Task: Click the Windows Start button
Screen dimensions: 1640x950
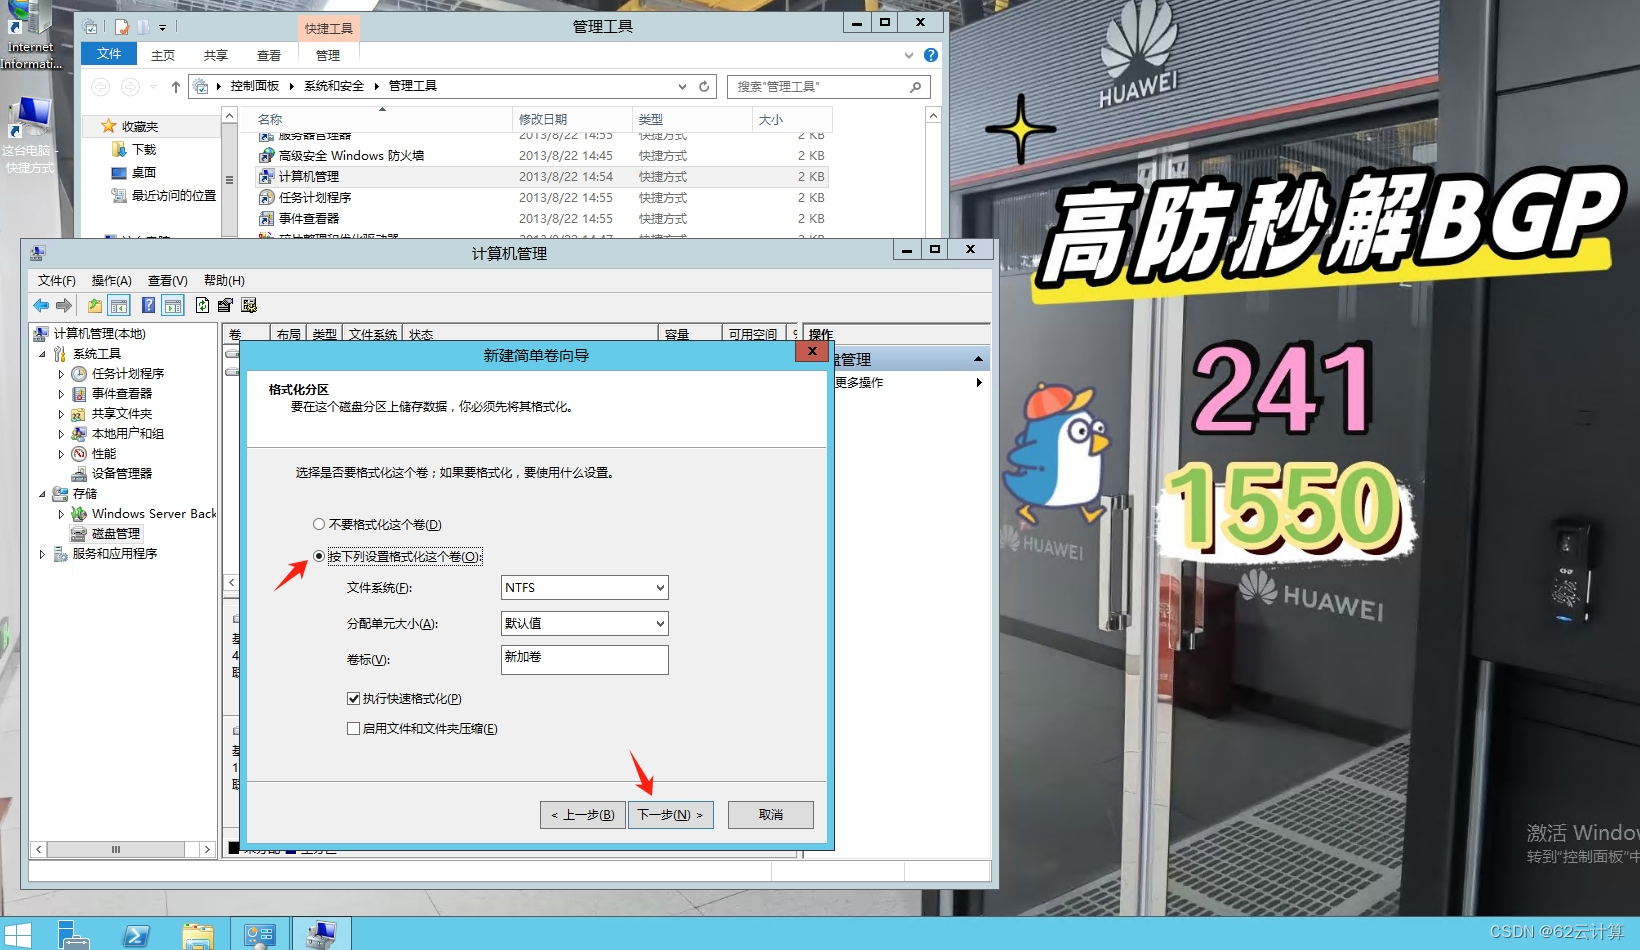Action: [x=16, y=936]
